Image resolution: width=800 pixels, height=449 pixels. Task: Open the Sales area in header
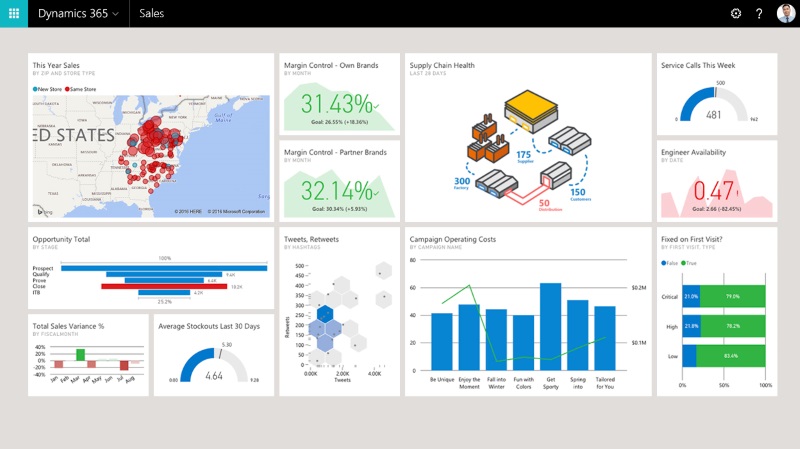152,13
